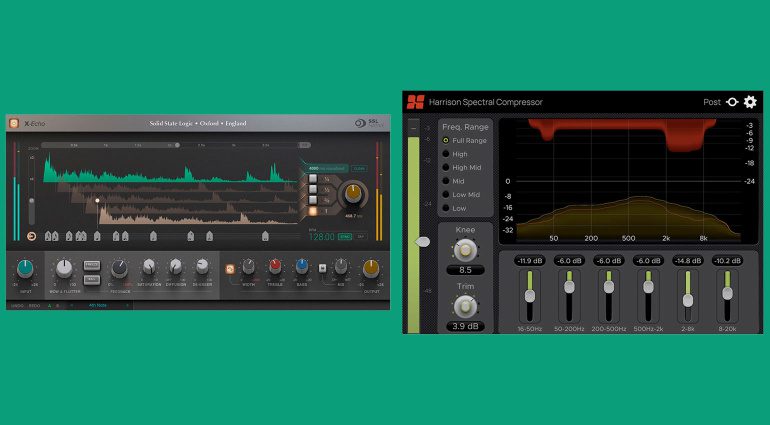The width and height of the screenshot is (770, 425).
Task: Click the minus button atop the green meter
Action: (x=413, y=128)
